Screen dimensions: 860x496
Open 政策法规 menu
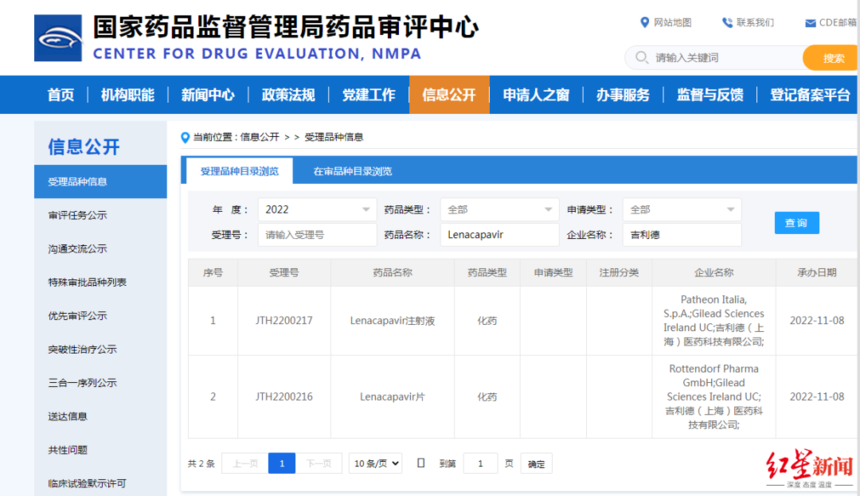(288, 95)
